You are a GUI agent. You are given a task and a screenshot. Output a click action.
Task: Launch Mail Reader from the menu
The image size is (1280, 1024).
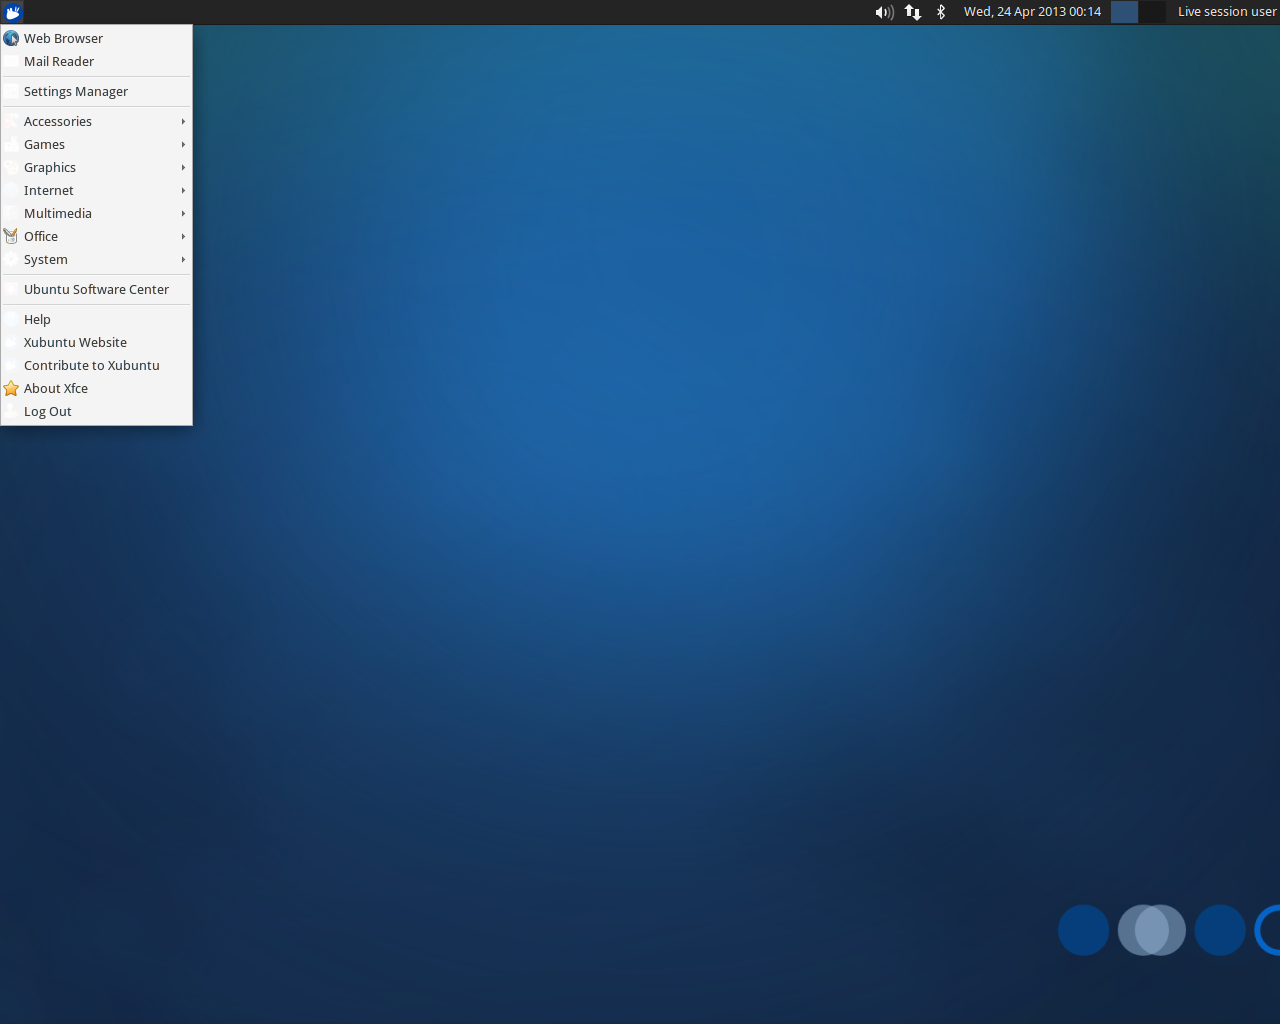96,61
